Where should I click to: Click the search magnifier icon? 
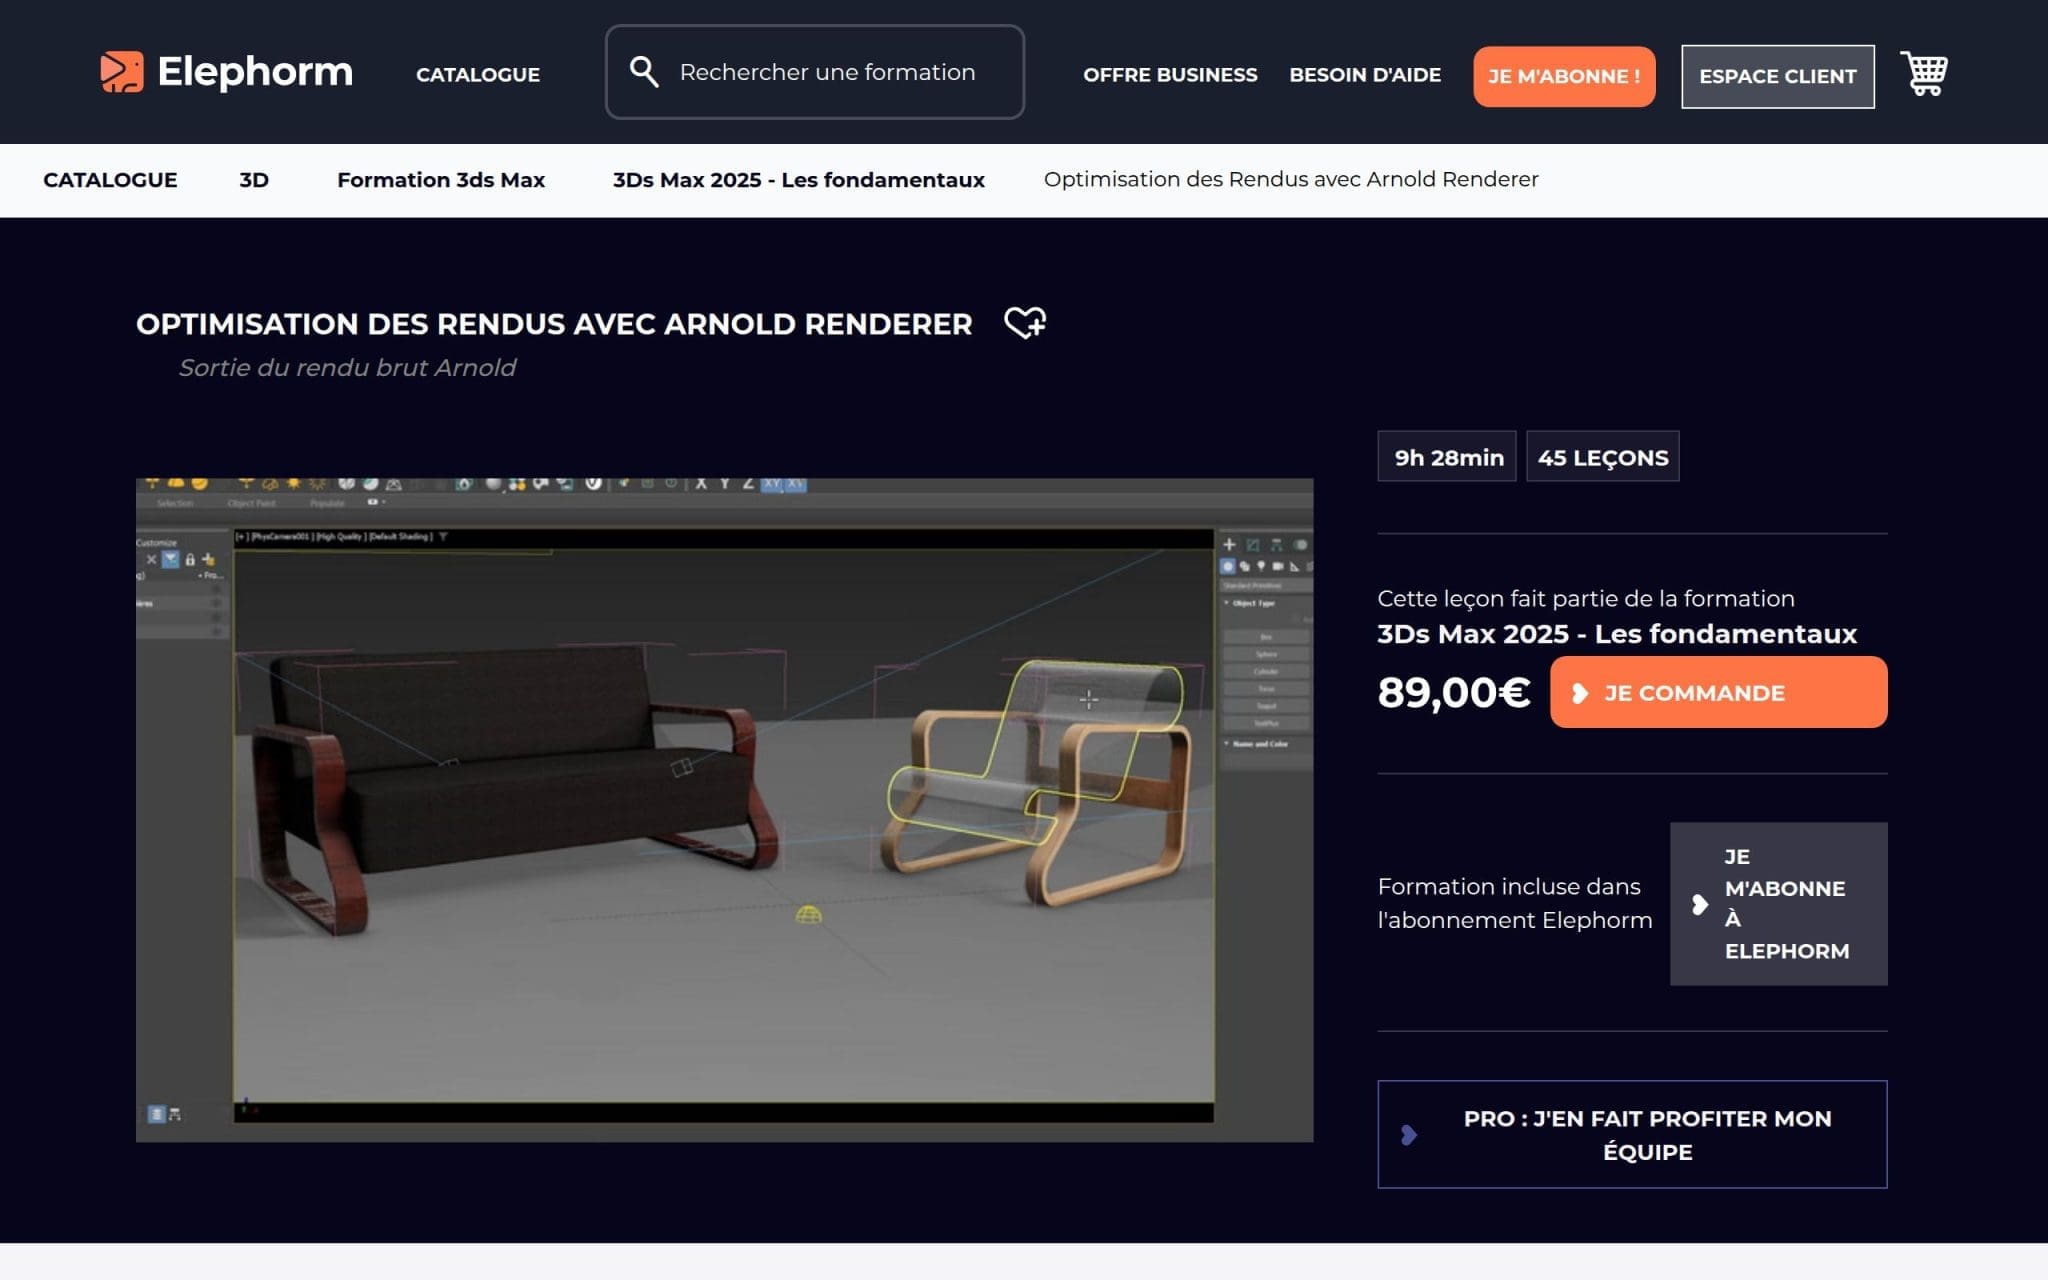644,72
